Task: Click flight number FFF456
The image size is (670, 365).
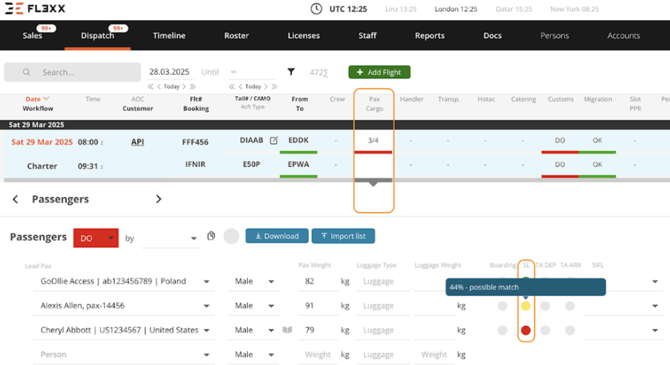Action: coord(195,142)
